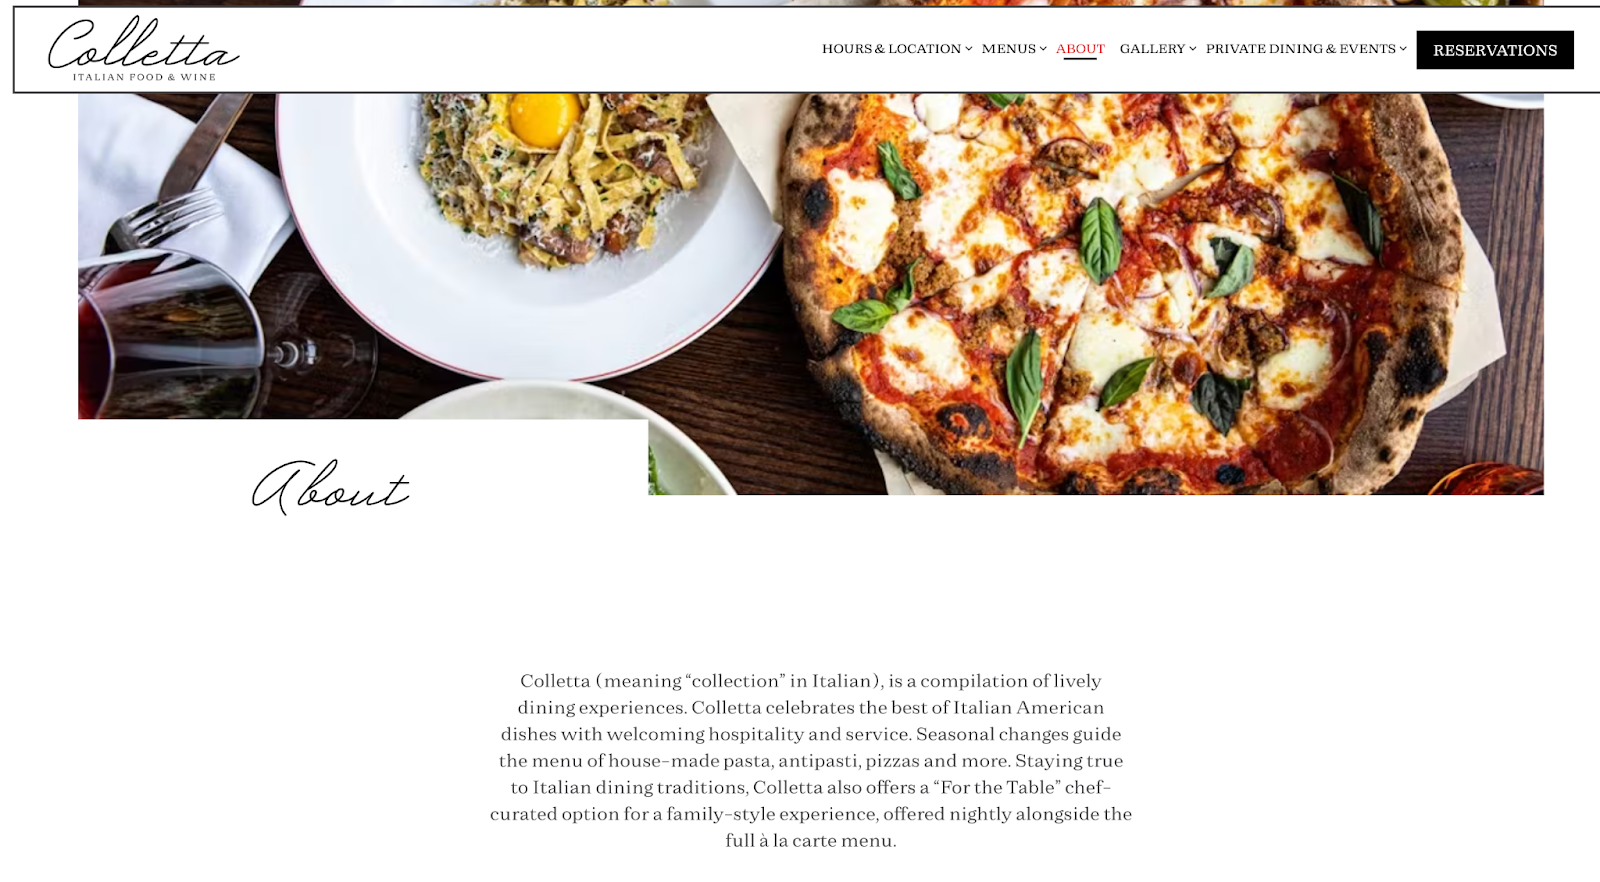
Task: Select the red About navigation link
Action: 1080,49
